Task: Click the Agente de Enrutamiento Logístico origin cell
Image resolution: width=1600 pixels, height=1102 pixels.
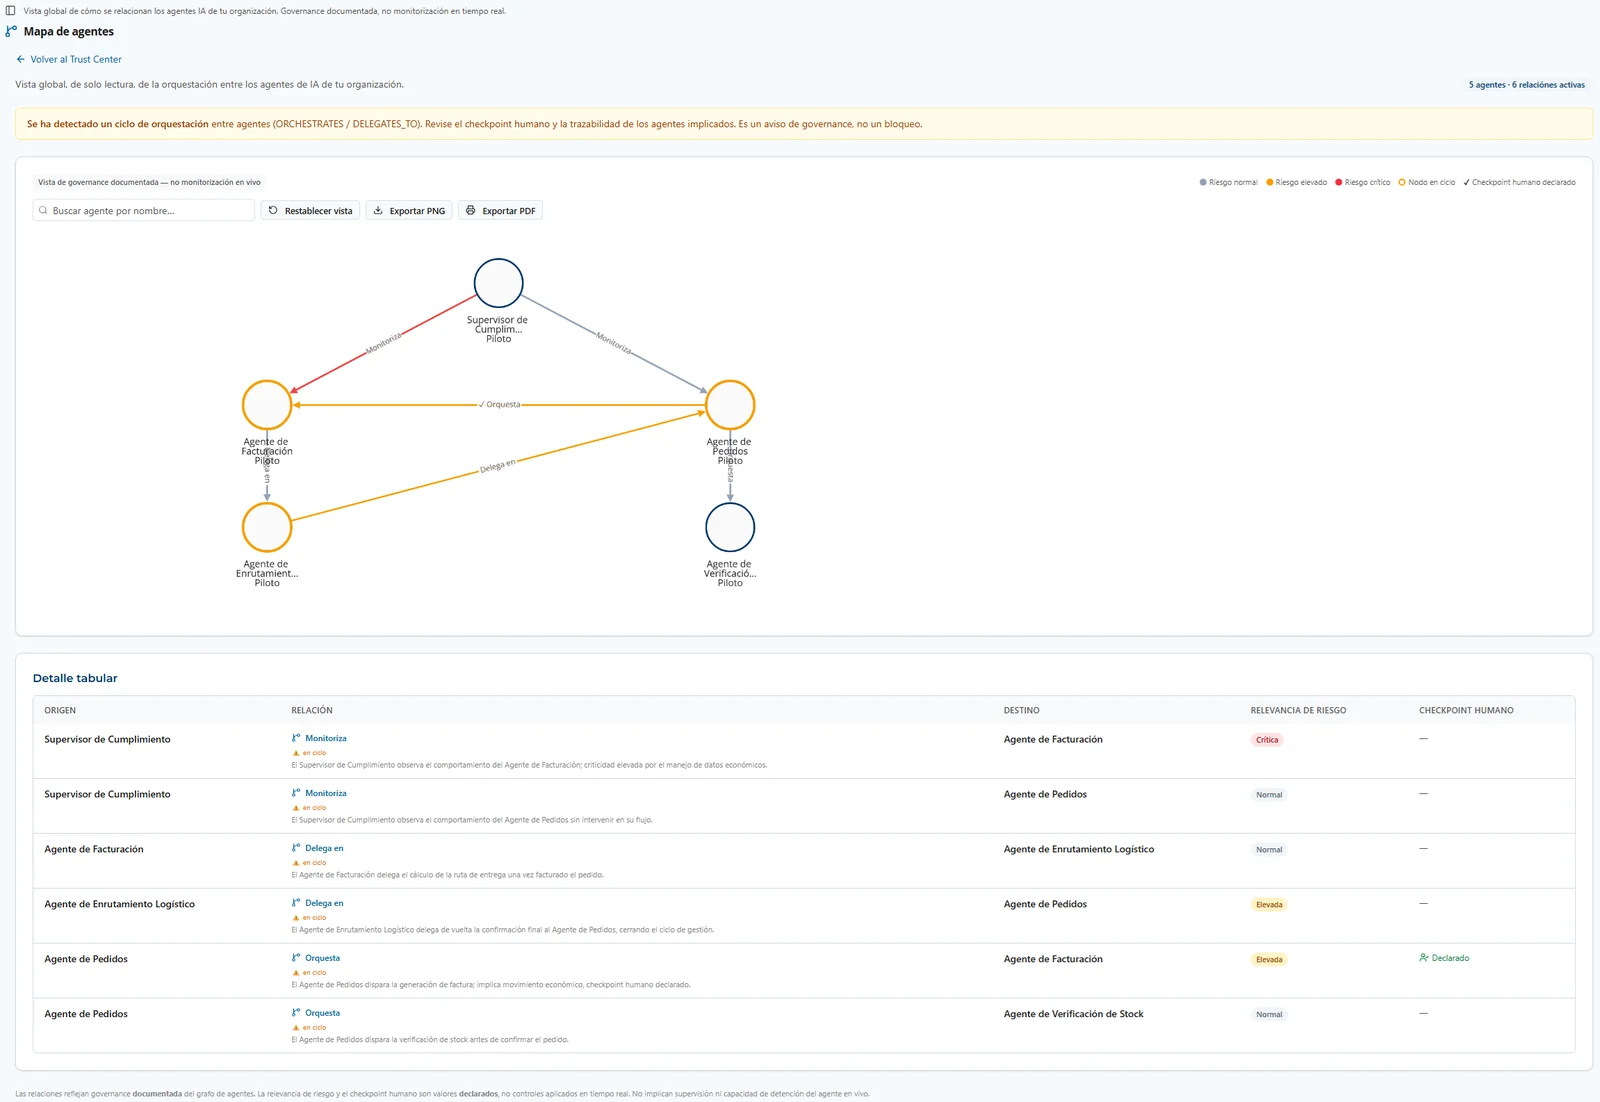Action: pyautogui.click(x=120, y=904)
